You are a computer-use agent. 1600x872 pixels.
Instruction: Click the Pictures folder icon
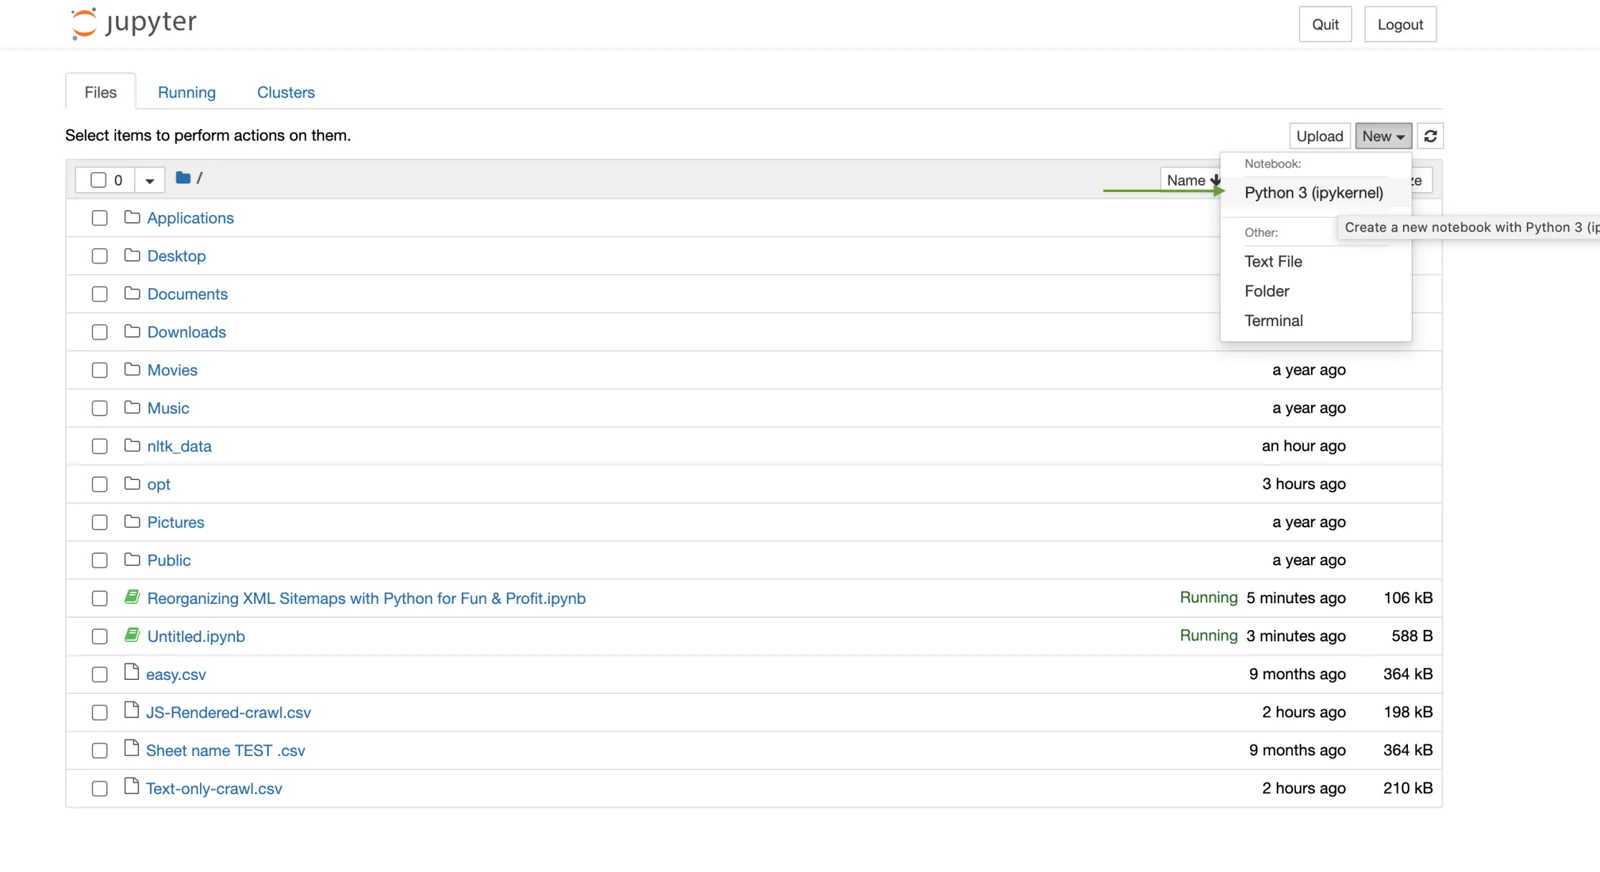coord(132,521)
